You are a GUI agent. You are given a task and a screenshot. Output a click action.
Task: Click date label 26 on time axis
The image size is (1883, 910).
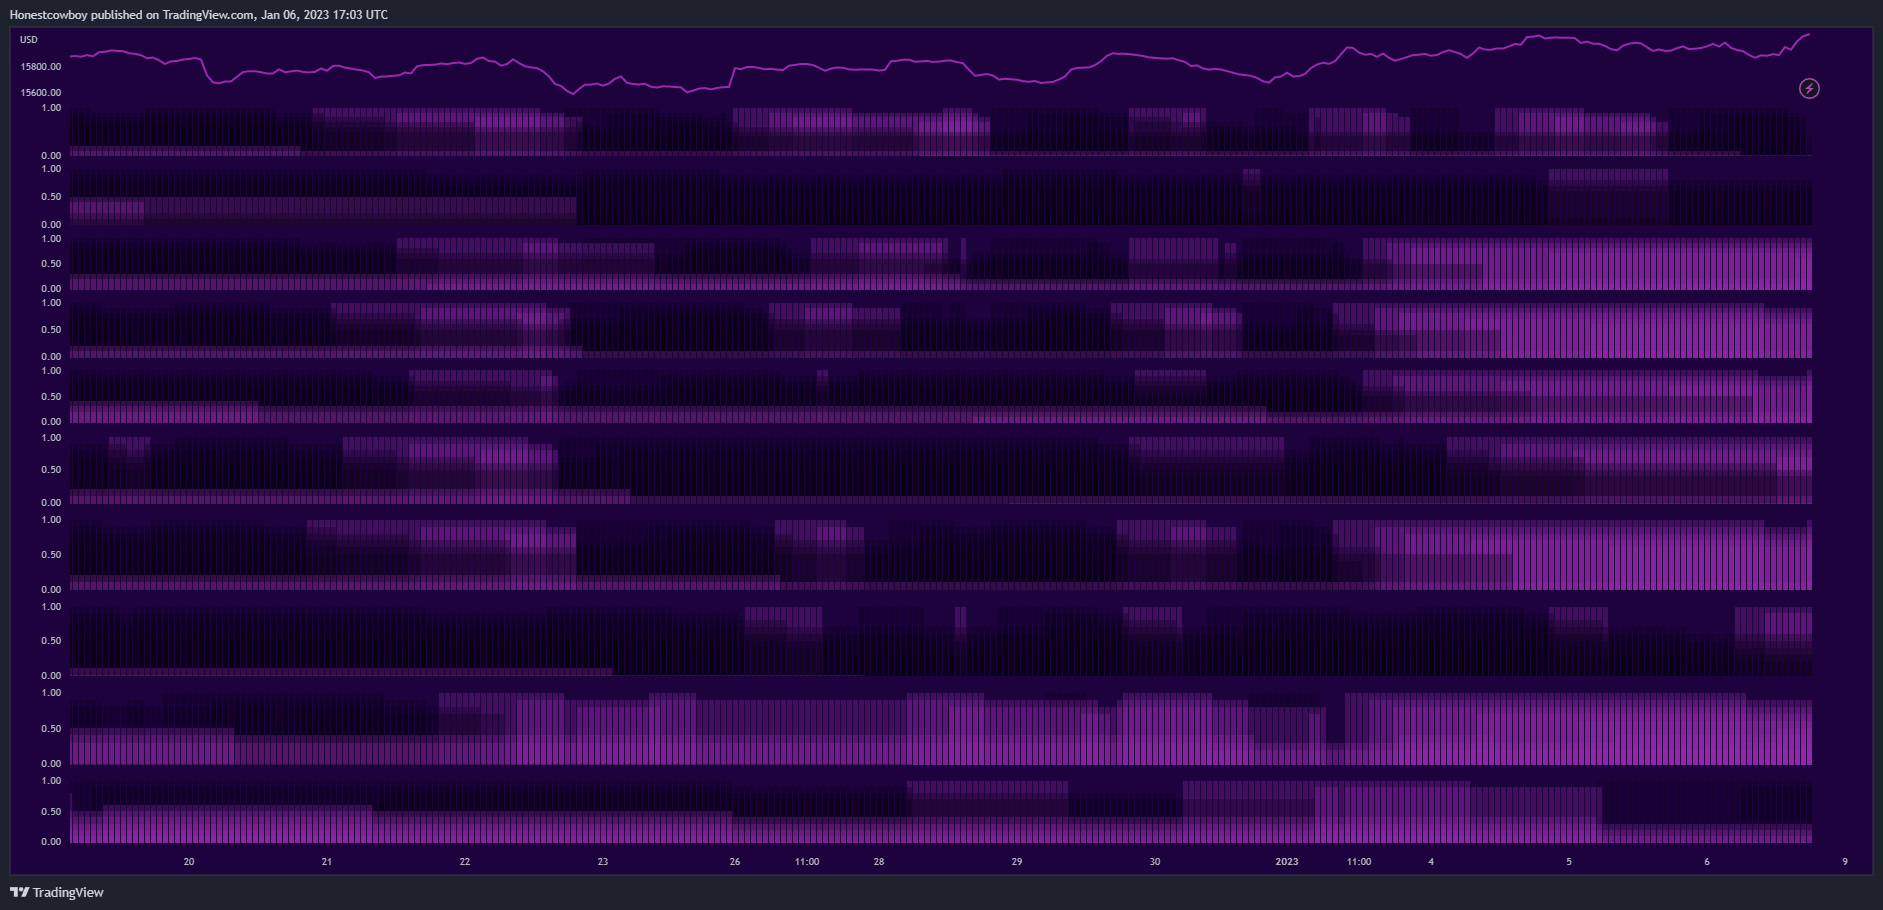(x=735, y=861)
